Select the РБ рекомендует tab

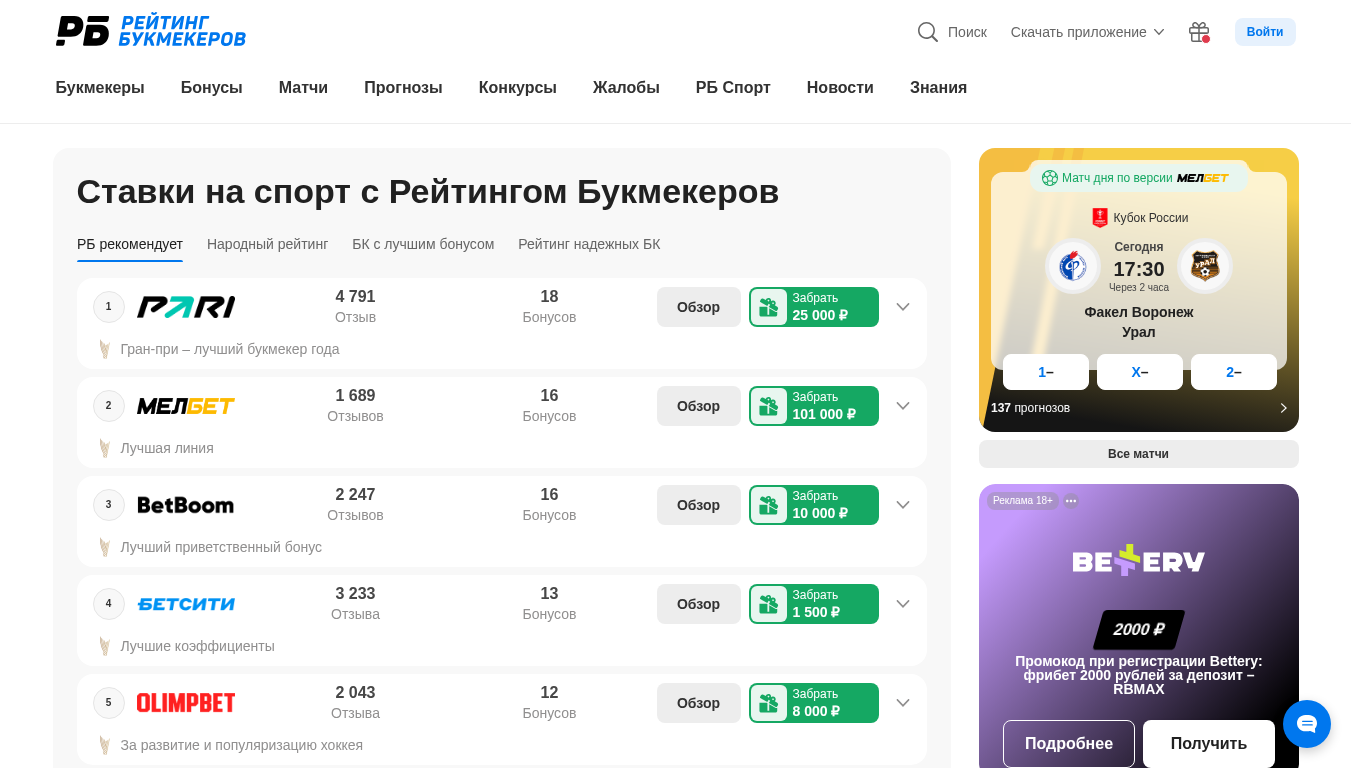click(130, 244)
